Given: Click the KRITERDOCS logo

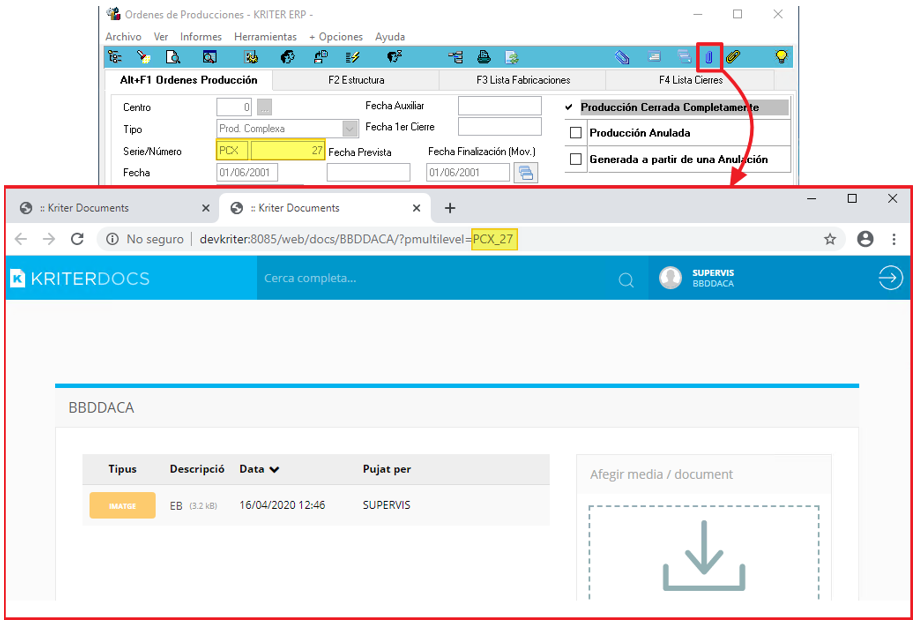Looking at the screenshot, I should 80,279.
